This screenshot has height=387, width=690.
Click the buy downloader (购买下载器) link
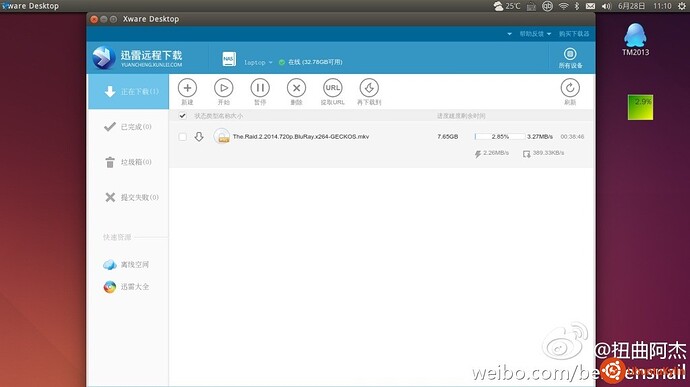[574, 34]
